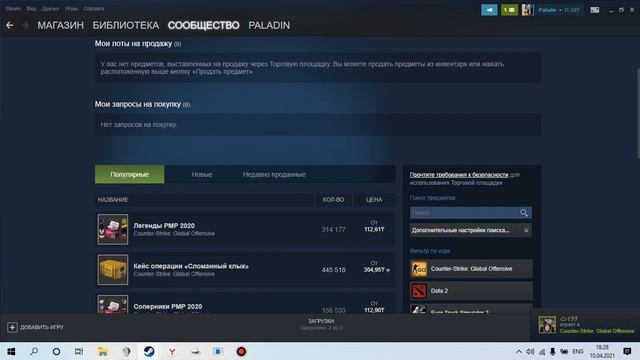
Task: Open Yandex Browser from the taskbar
Action: tap(172, 351)
